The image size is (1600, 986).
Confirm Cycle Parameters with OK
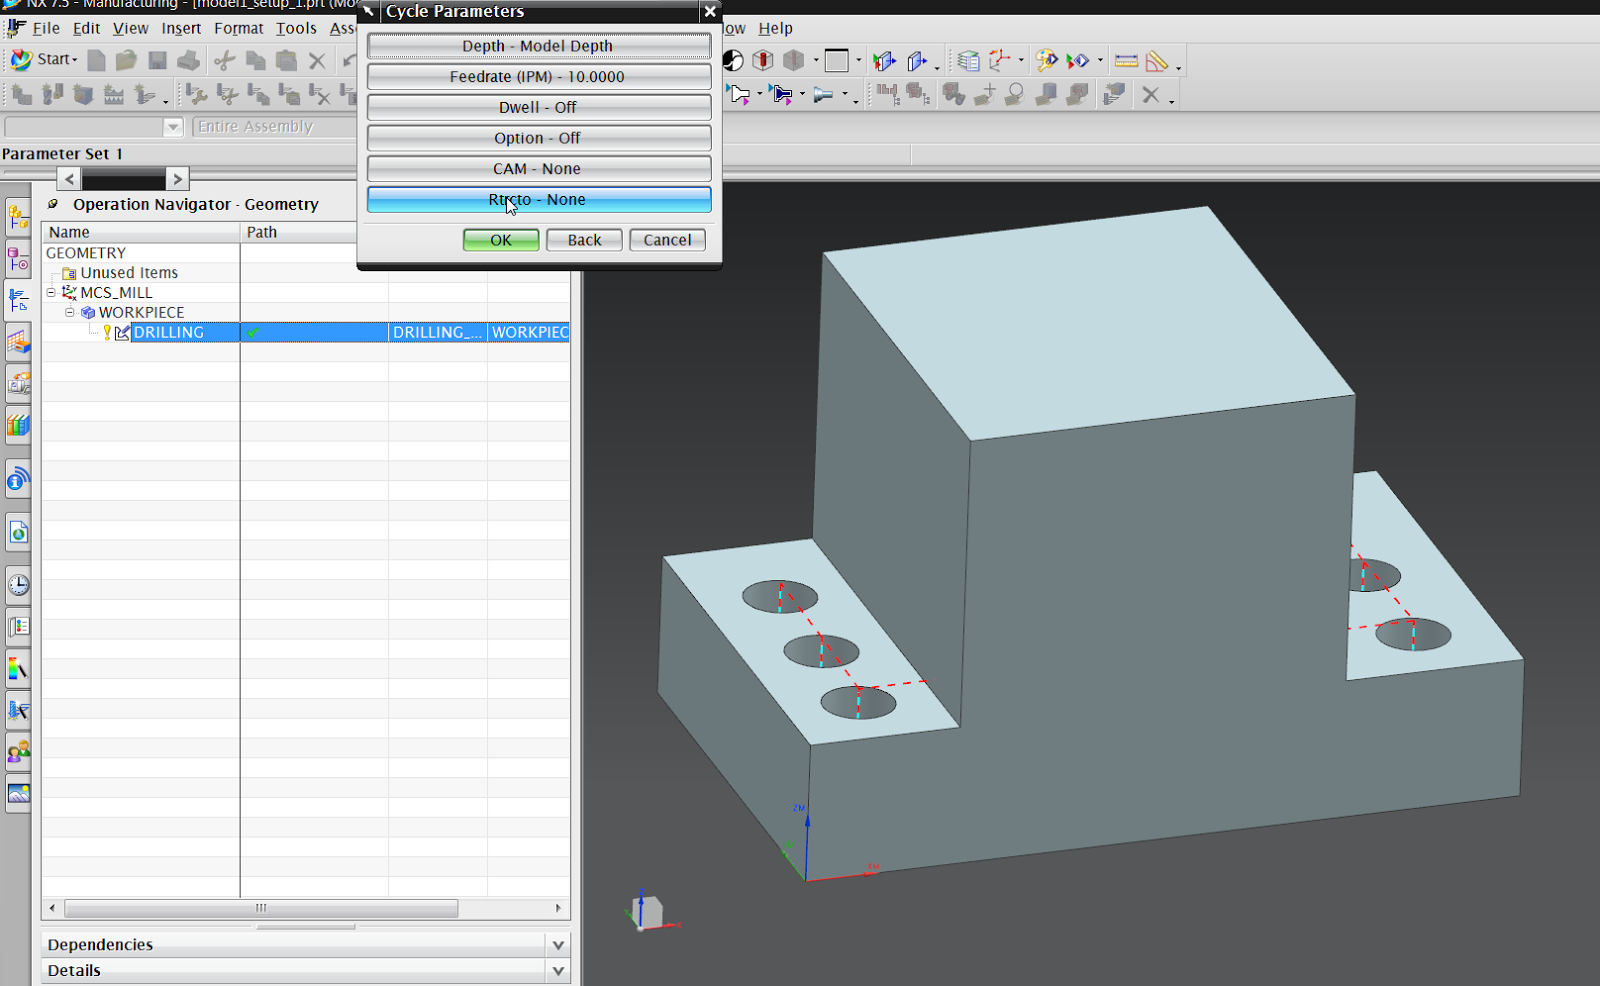pos(501,240)
